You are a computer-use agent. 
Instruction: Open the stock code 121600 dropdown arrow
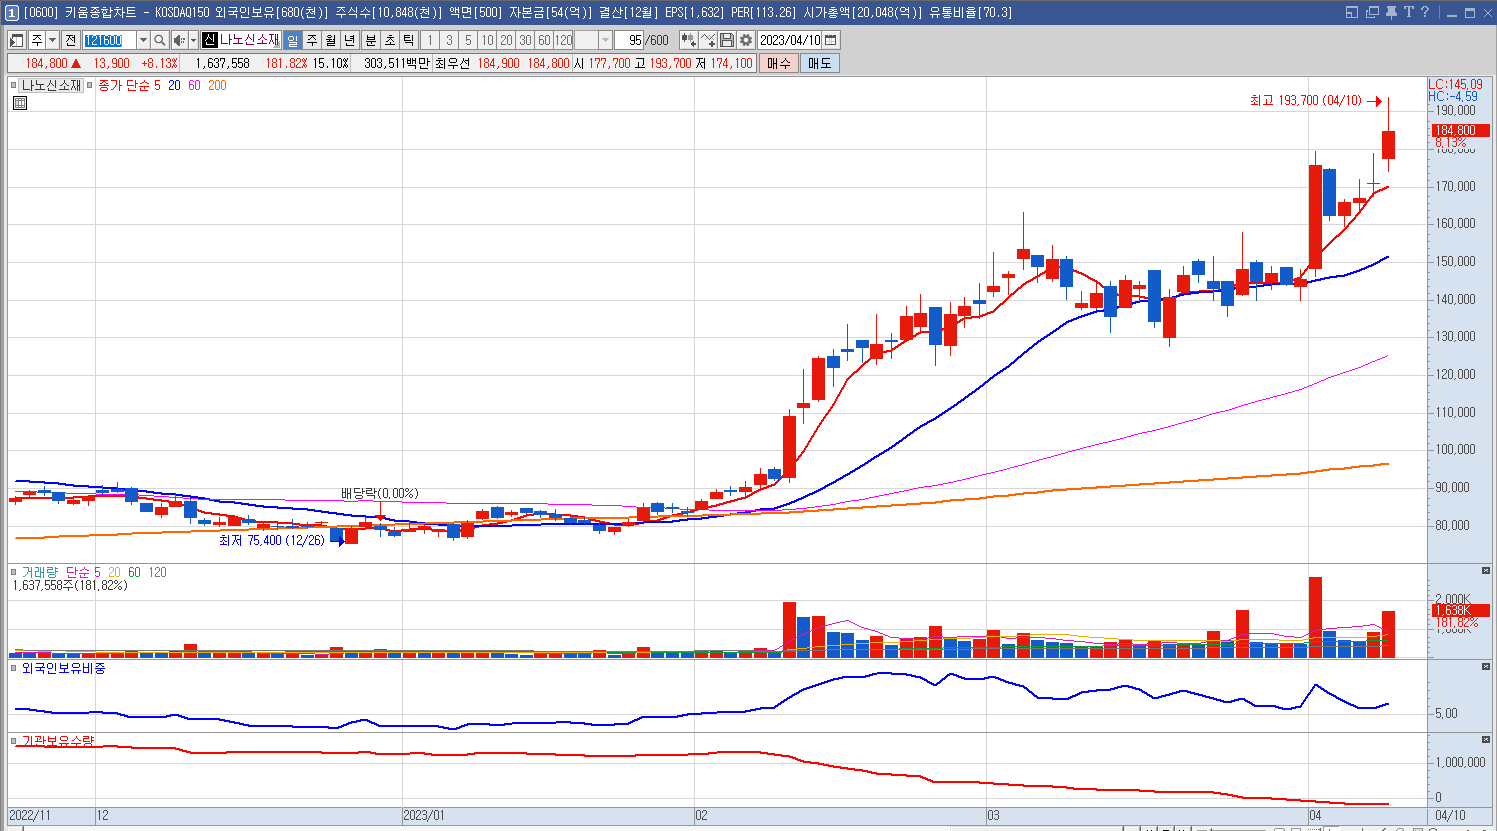pyautogui.click(x=143, y=40)
